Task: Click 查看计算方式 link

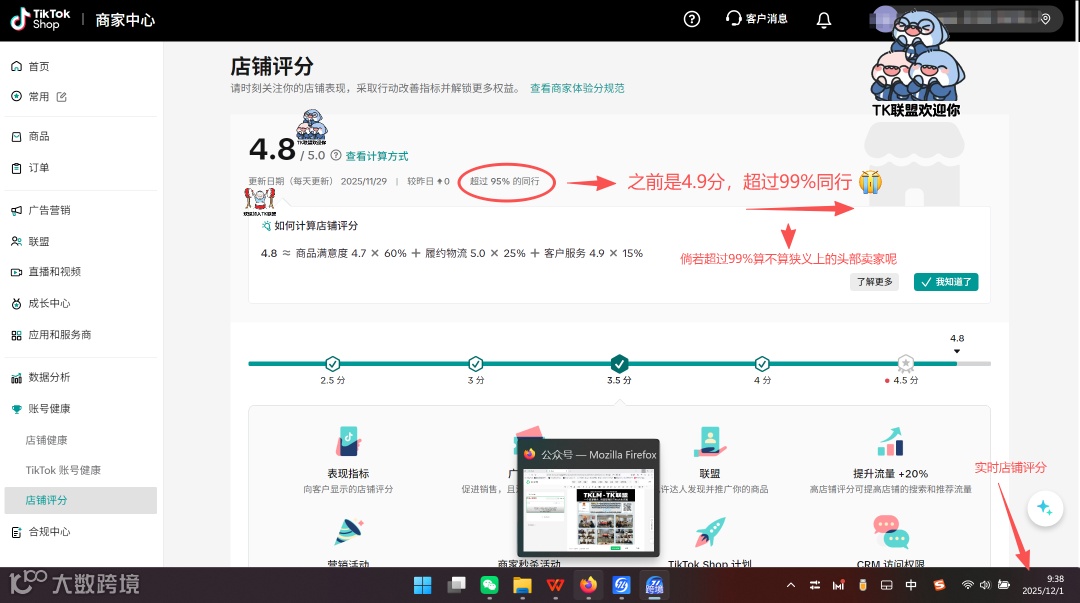Action: [377, 156]
